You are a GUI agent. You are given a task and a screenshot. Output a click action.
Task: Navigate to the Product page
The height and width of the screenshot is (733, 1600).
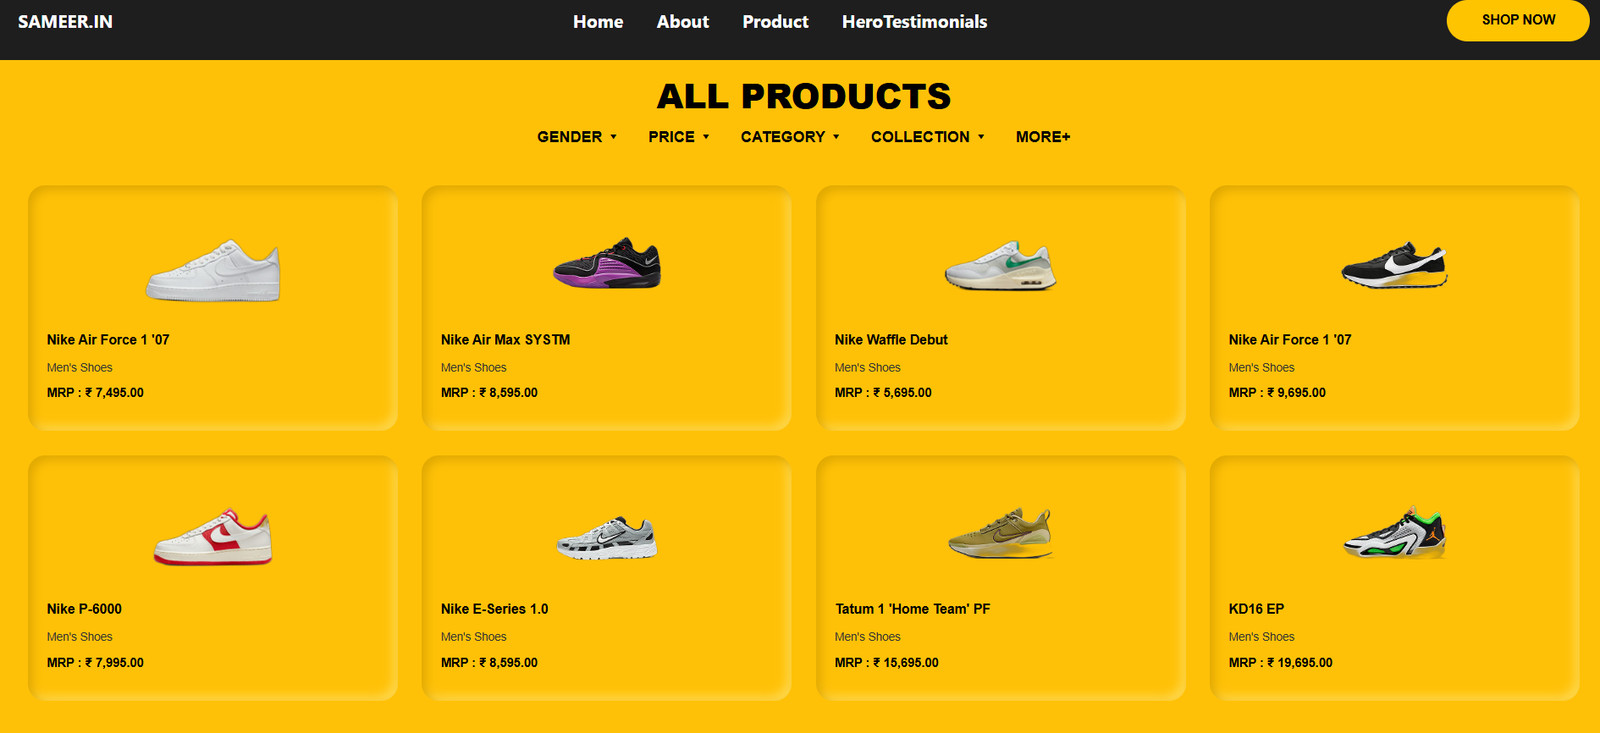776,22
